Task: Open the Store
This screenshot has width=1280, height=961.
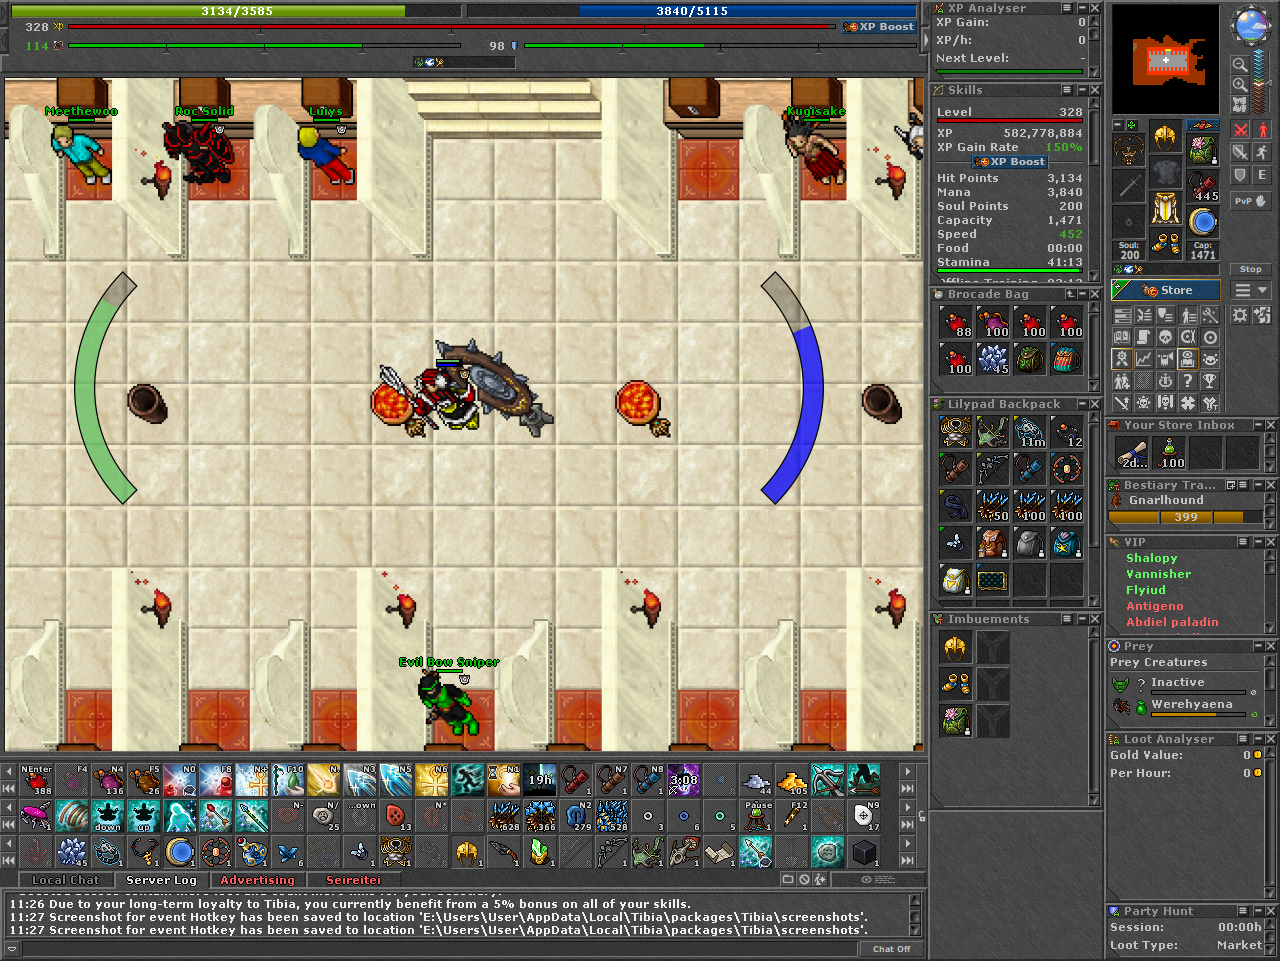Action: 1166,290
